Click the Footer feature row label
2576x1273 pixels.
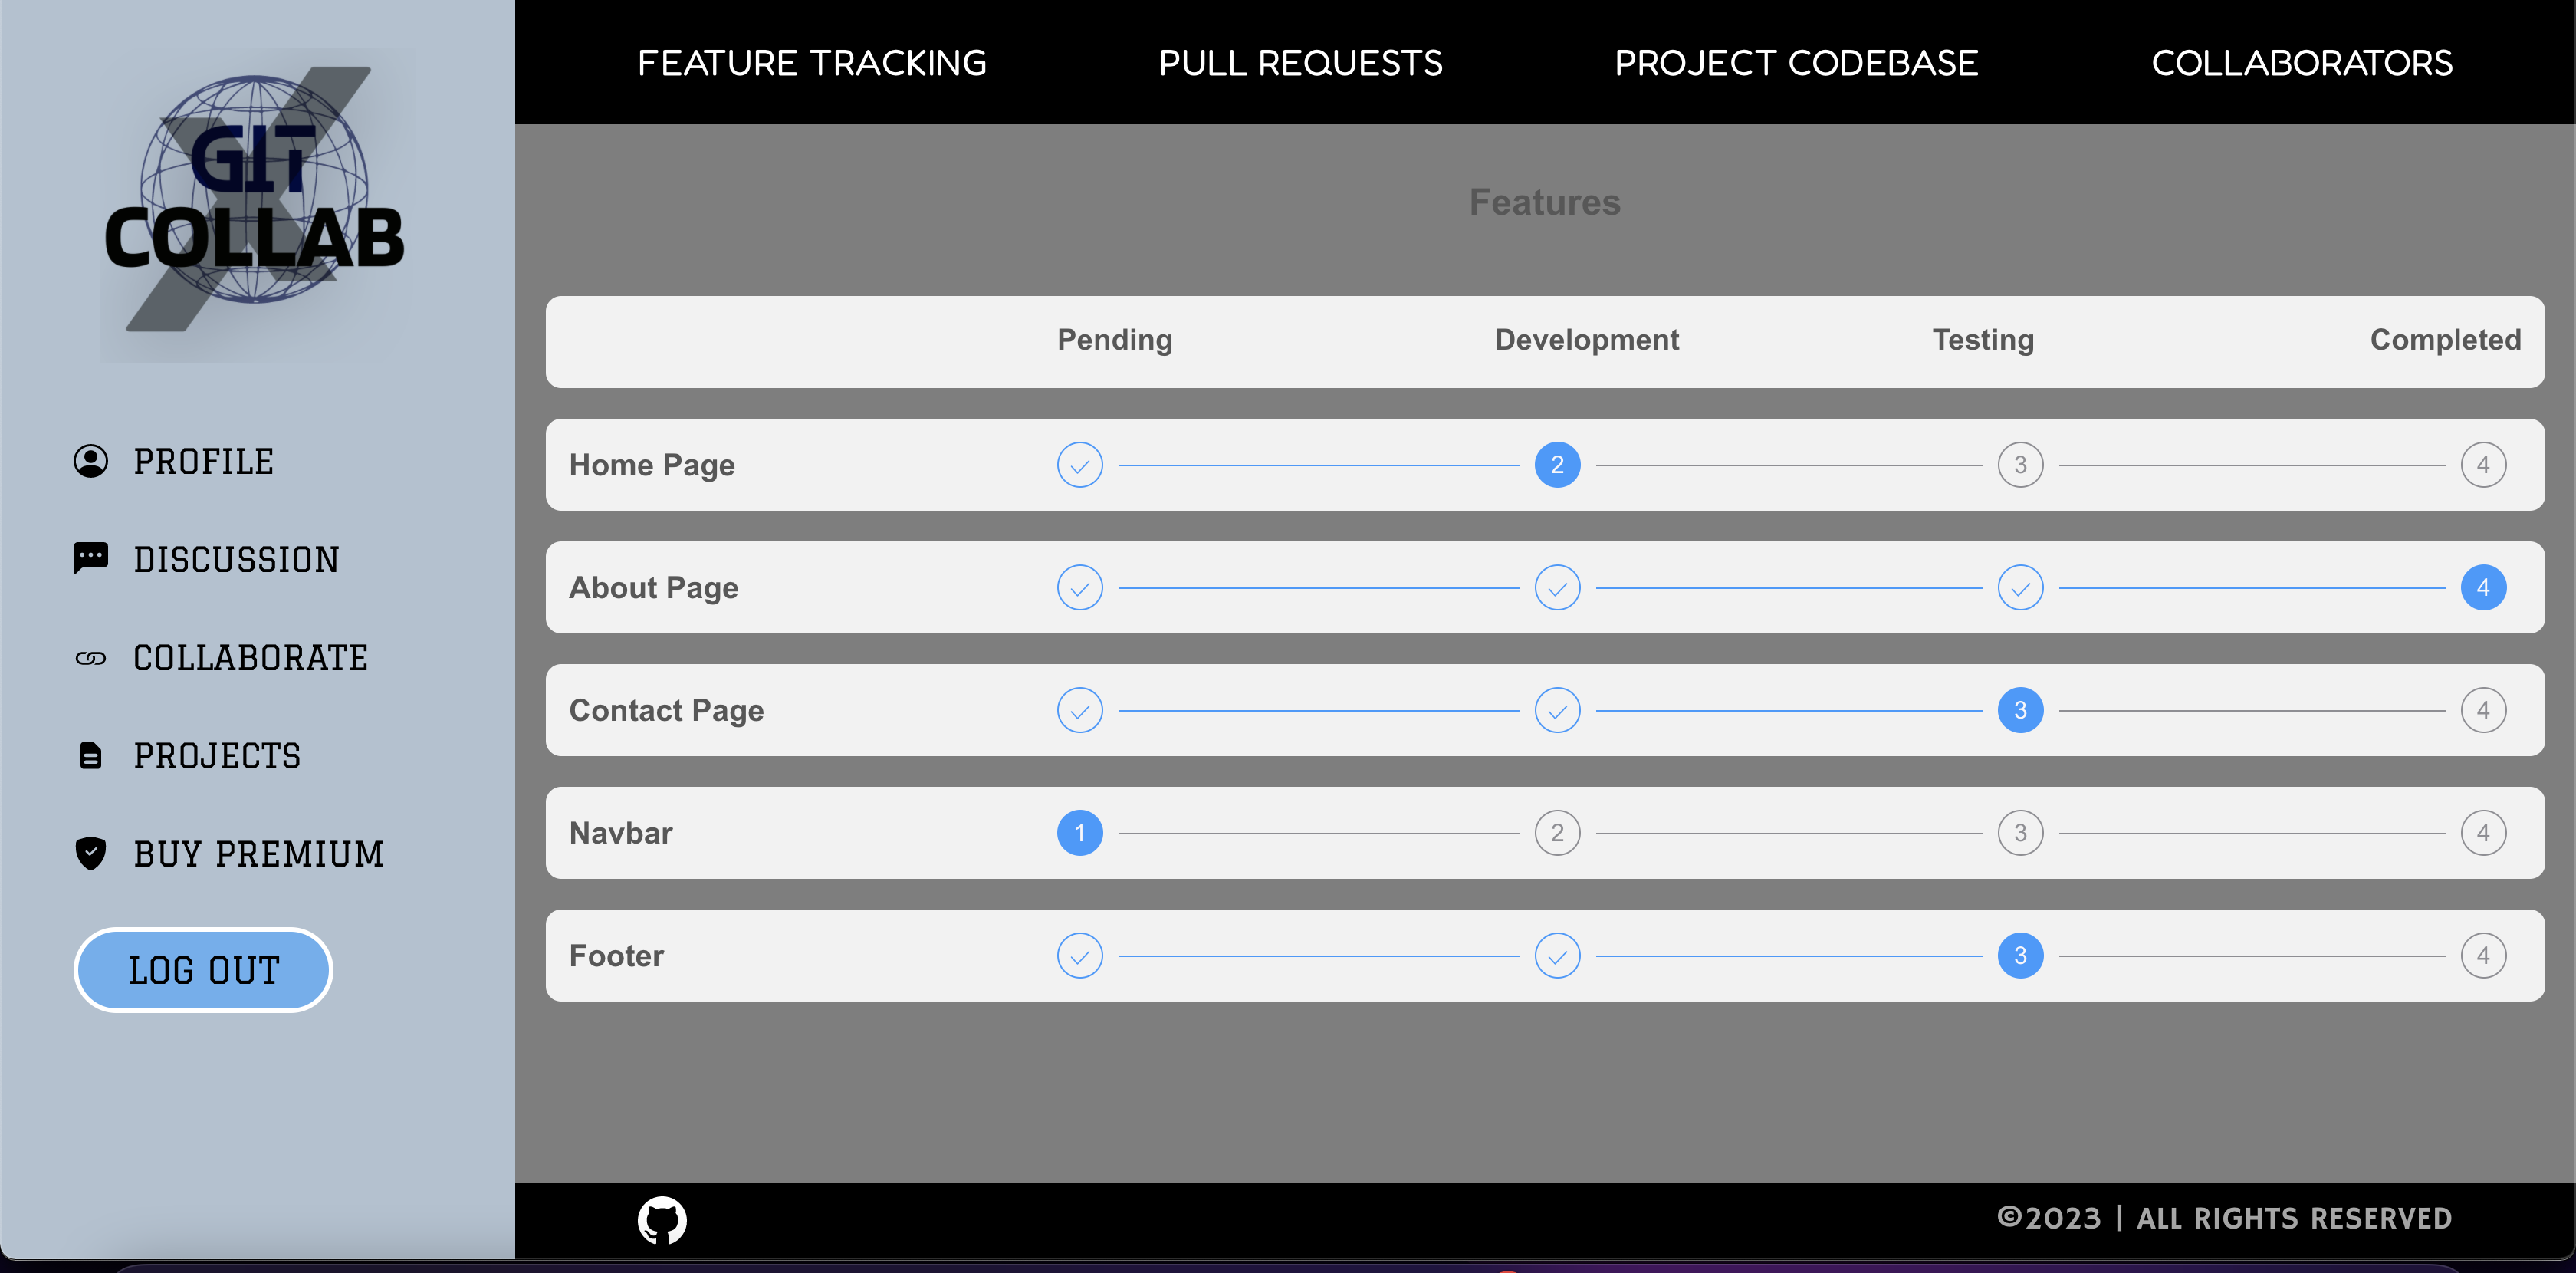coord(616,956)
